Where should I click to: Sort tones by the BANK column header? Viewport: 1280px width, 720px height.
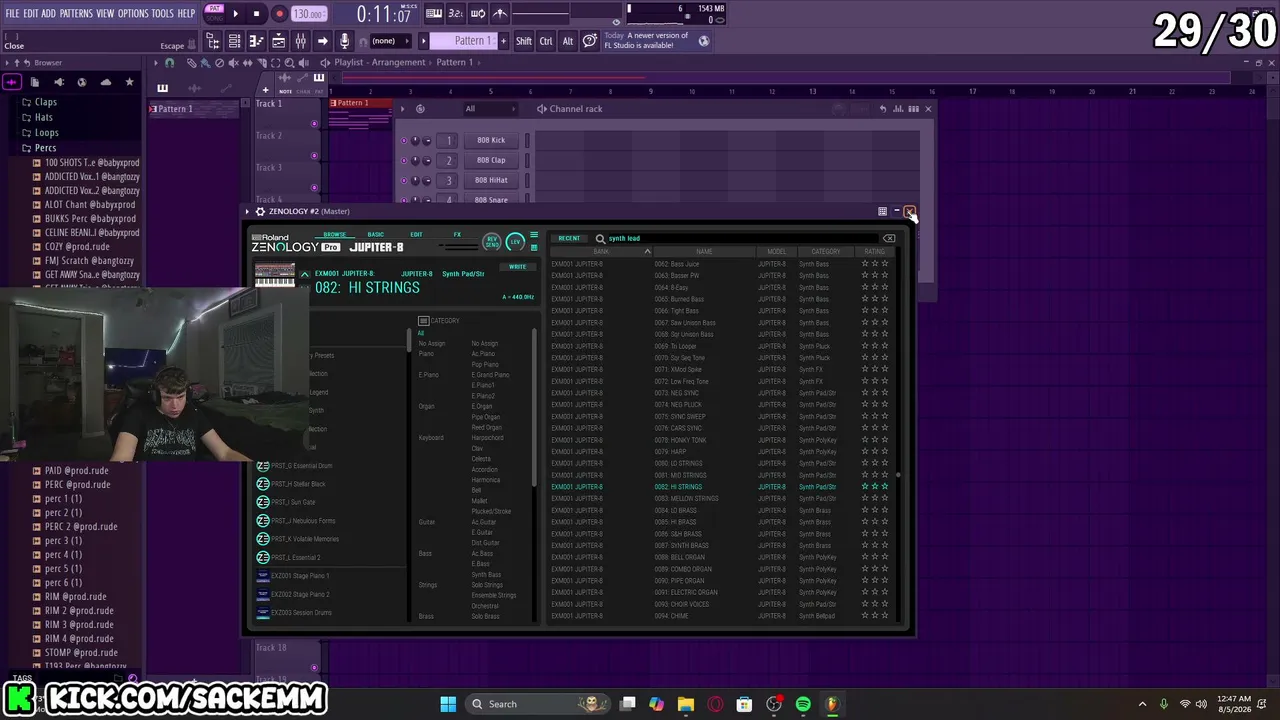pos(601,252)
